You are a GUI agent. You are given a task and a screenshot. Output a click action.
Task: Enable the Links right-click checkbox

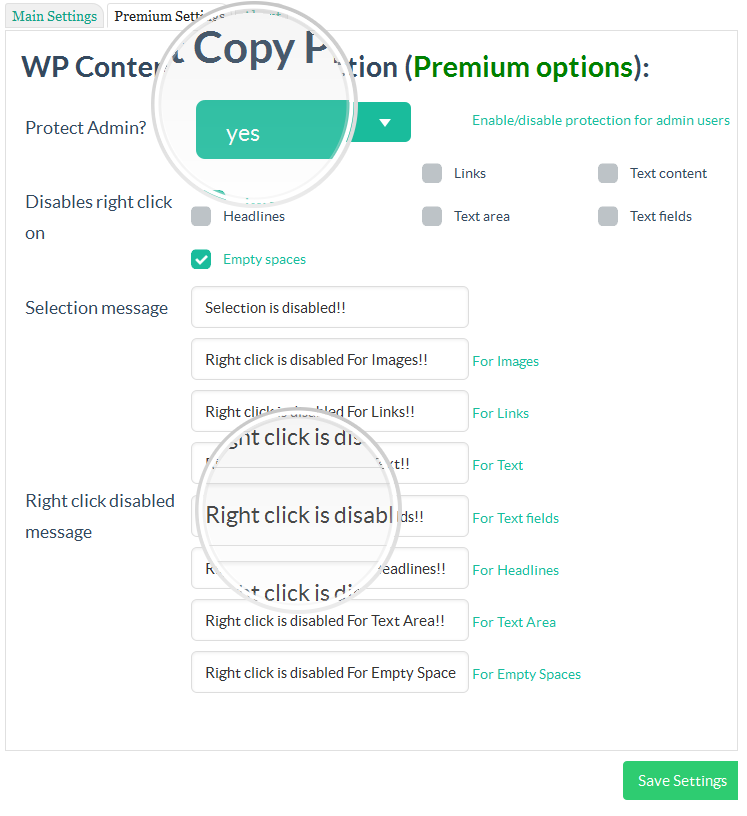click(x=431, y=173)
